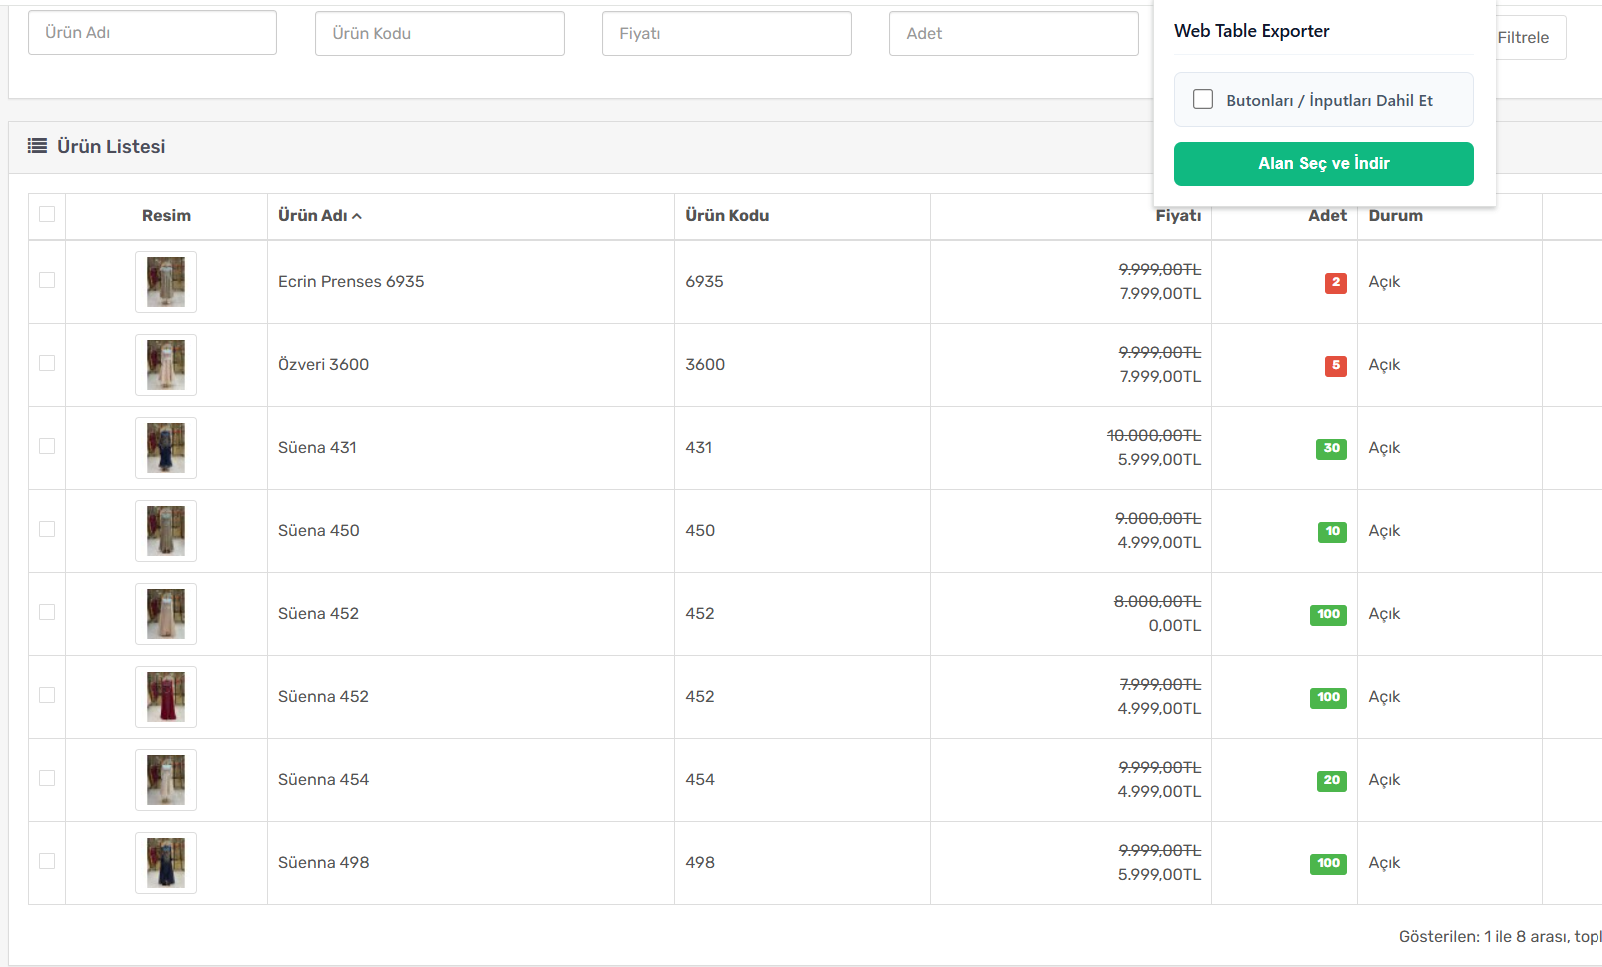Screen dimensions: 1602x967
Task: Focus the Fiyatı filter field
Action: tap(726, 33)
